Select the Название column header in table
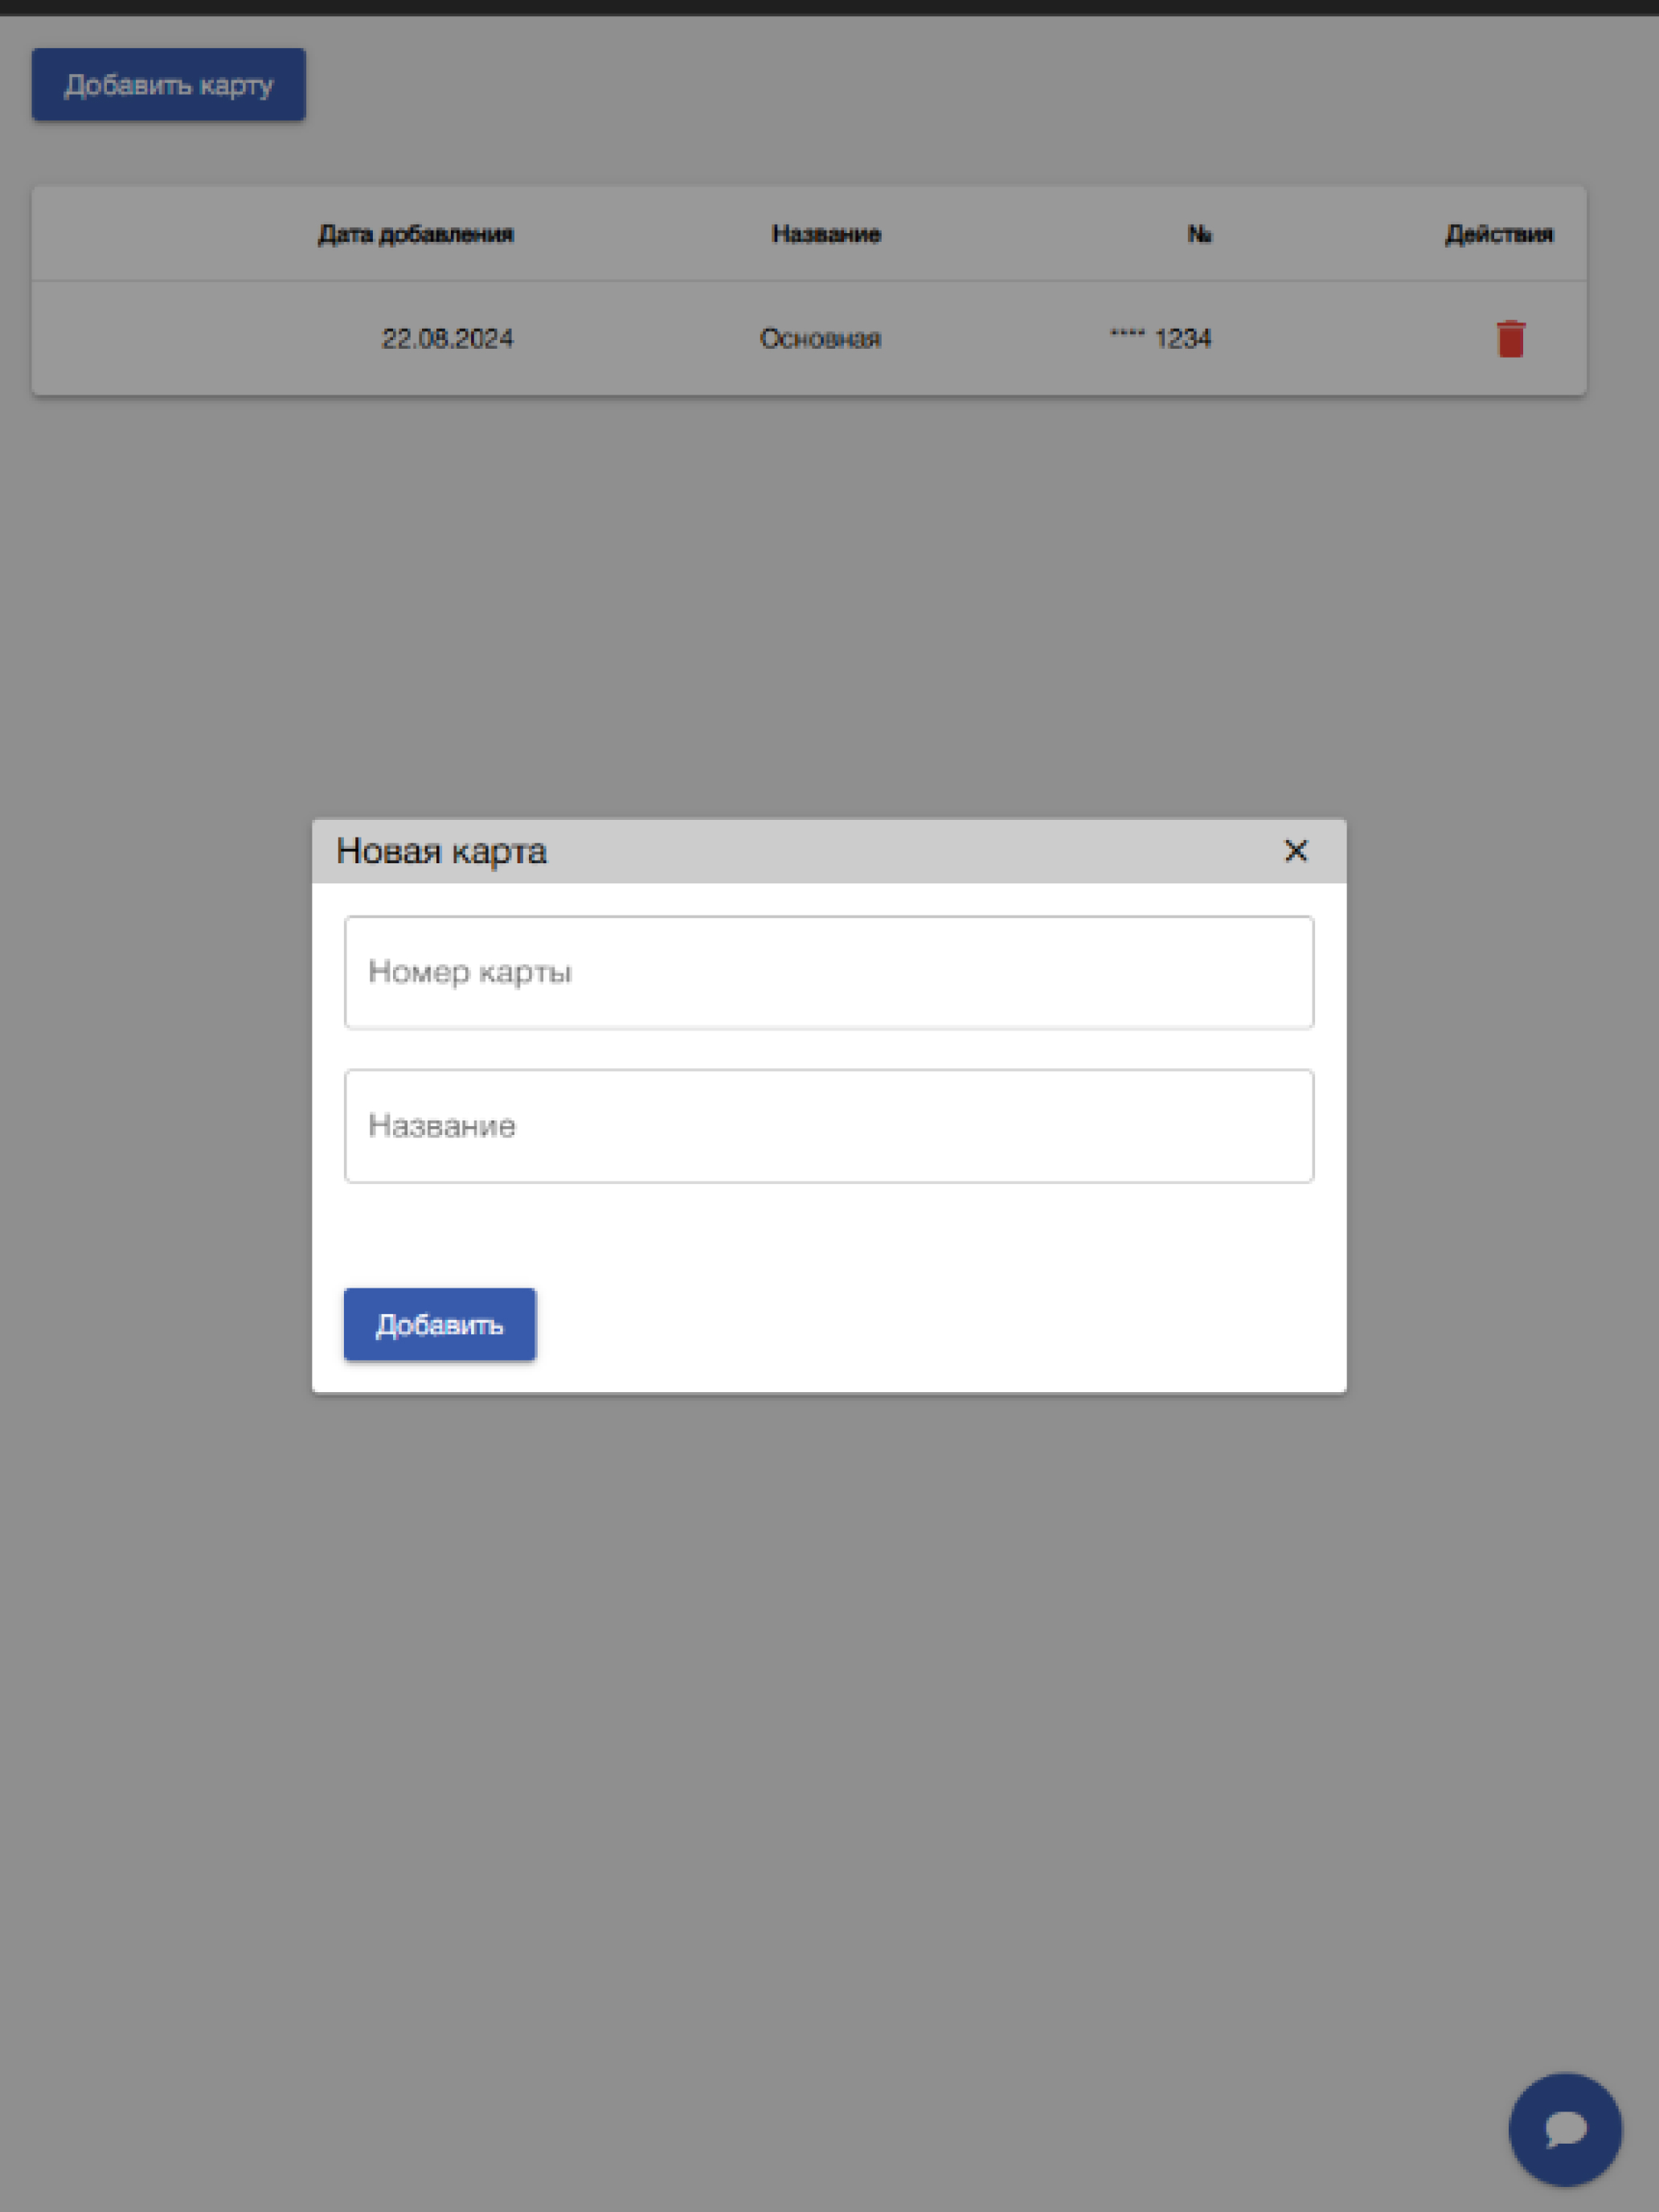Image resolution: width=1659 pixels, height=2212 pixels. click(x=826, y=234)
